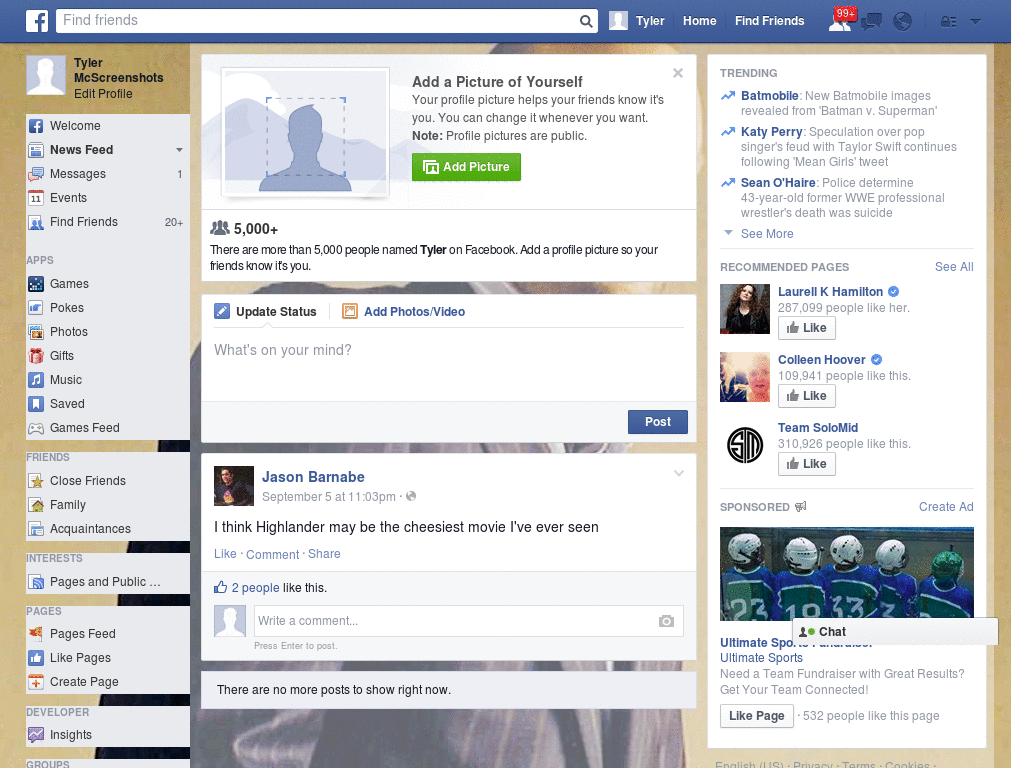Click the Ultimate Sports hockey ad image

pyautogui.click(x=846, y=573)
